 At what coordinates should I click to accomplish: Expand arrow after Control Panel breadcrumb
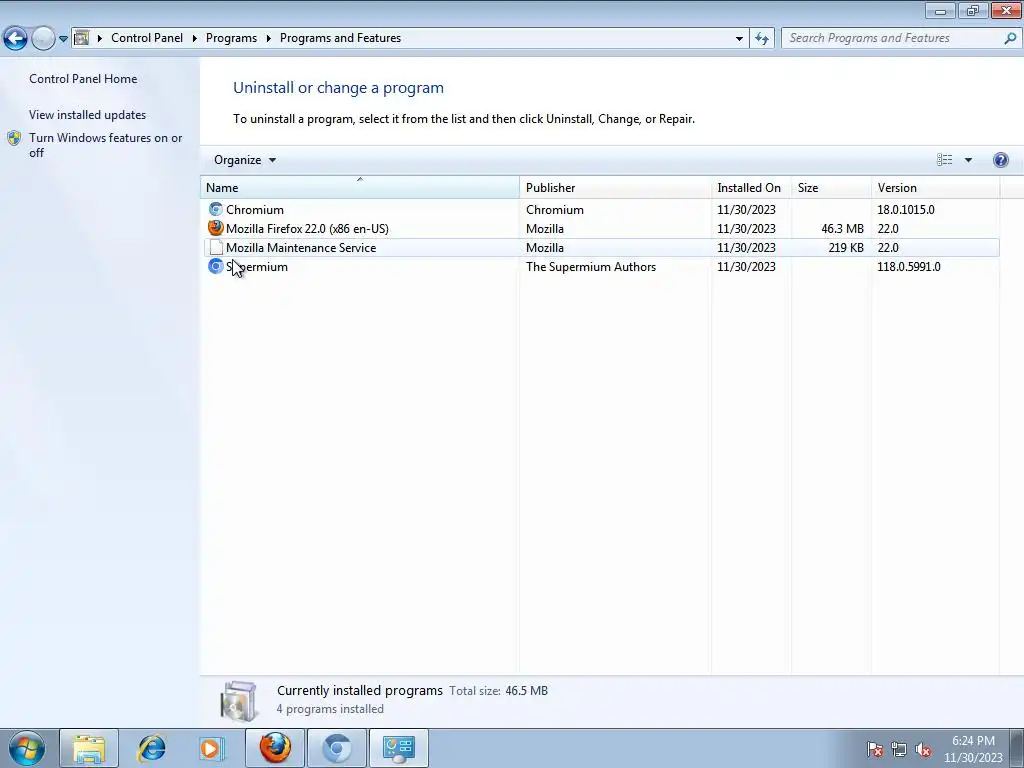195,39
